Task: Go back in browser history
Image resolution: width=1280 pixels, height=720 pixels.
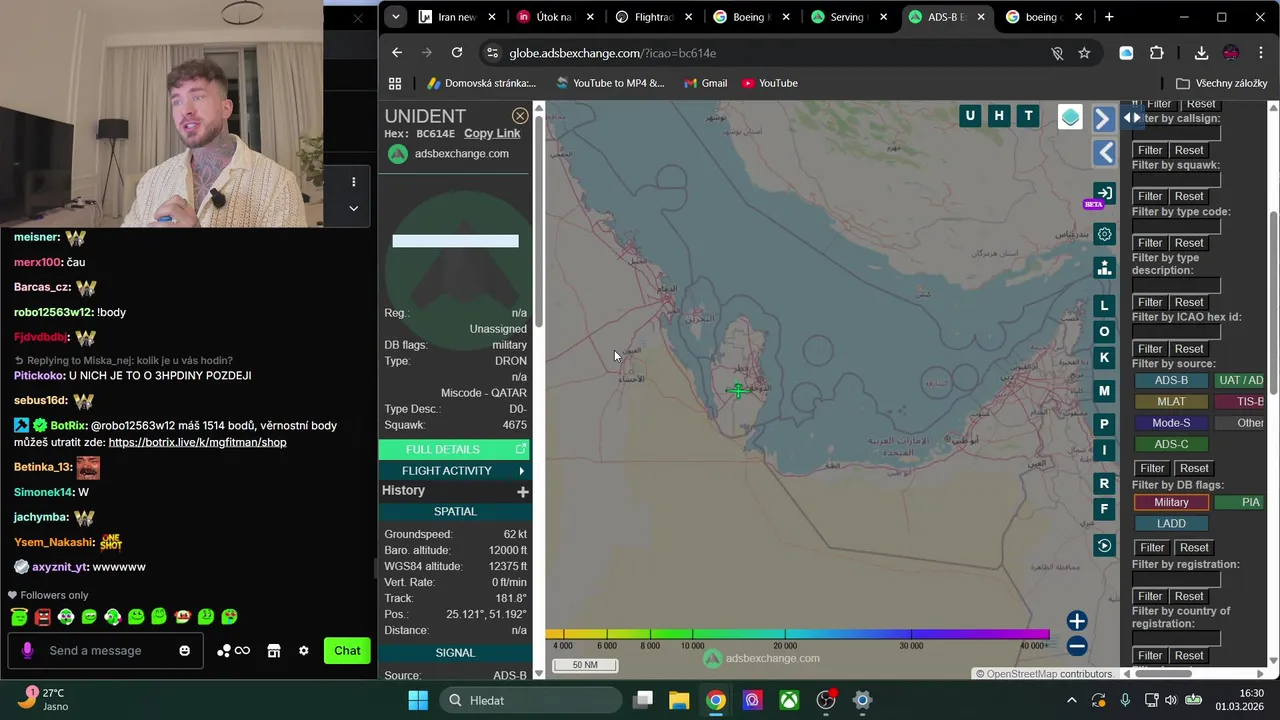Action: (397, 53)
